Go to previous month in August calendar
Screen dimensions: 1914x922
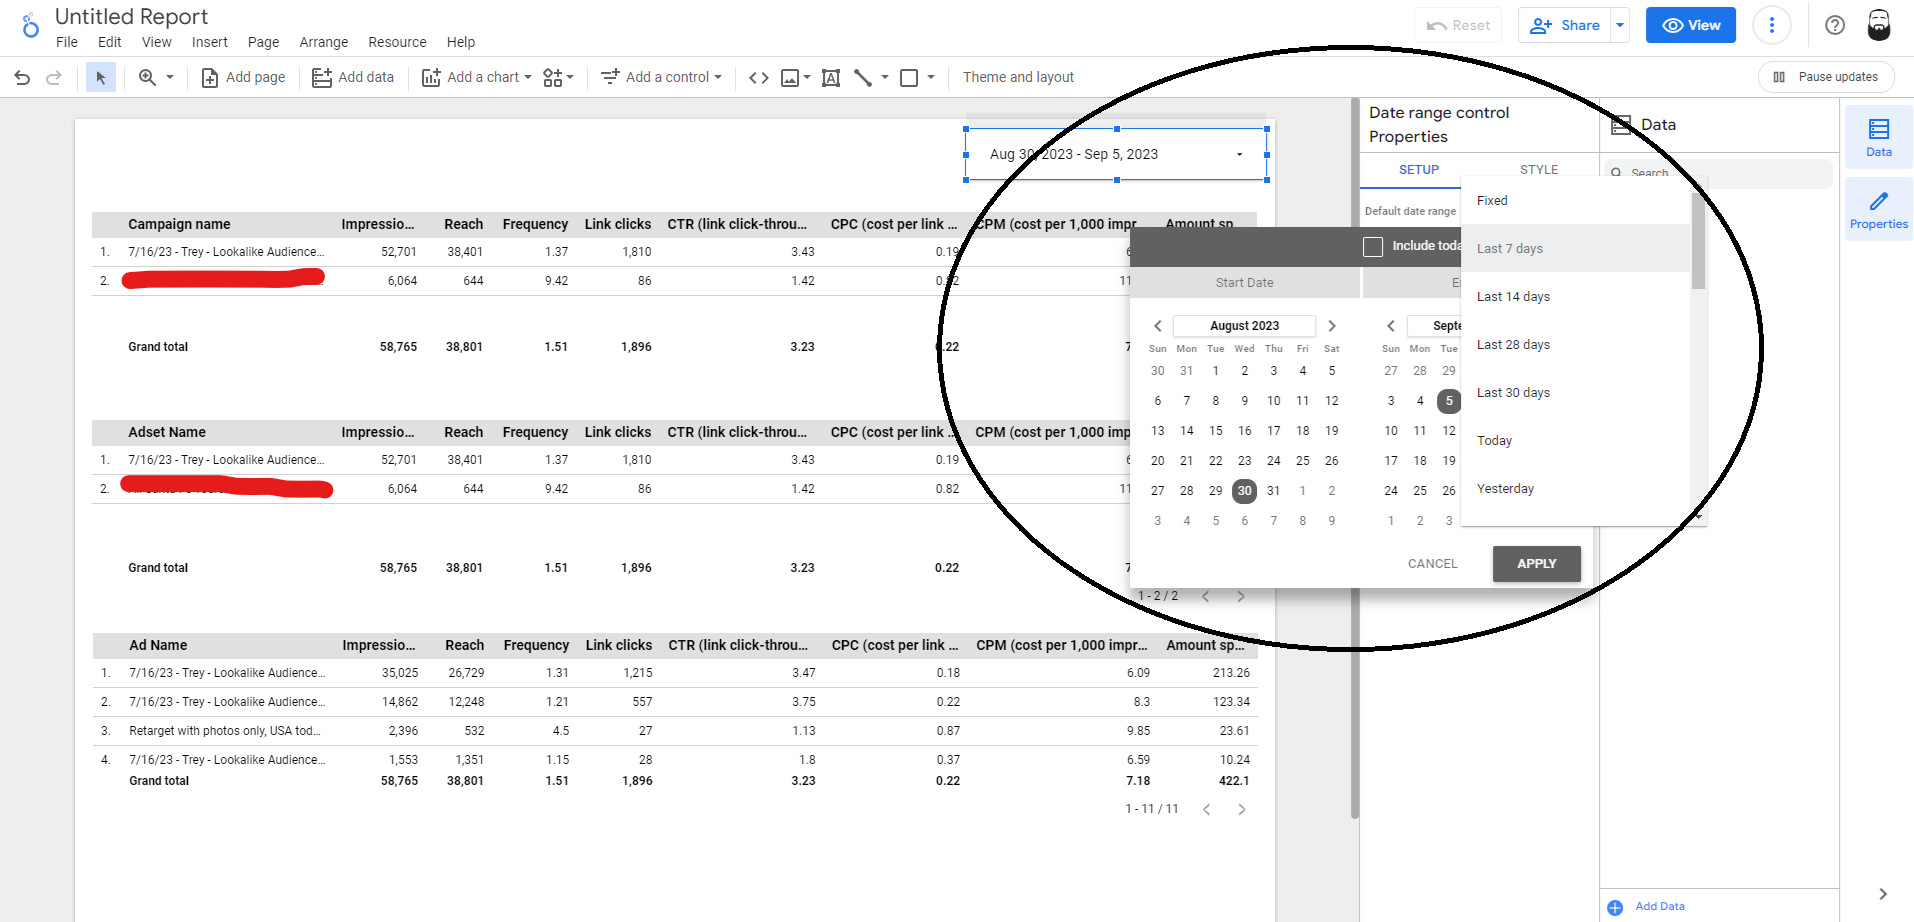tap(1157, 326)
